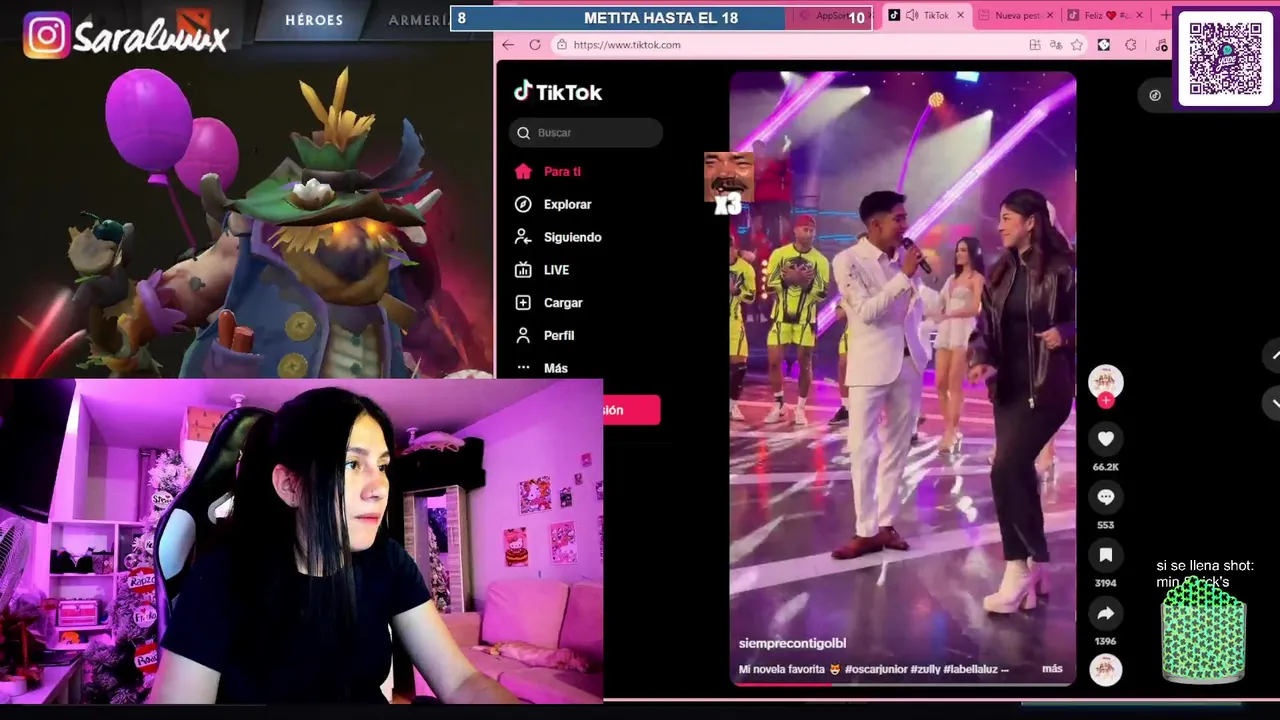Open the Para ti feed

click(x=547, y=171)
